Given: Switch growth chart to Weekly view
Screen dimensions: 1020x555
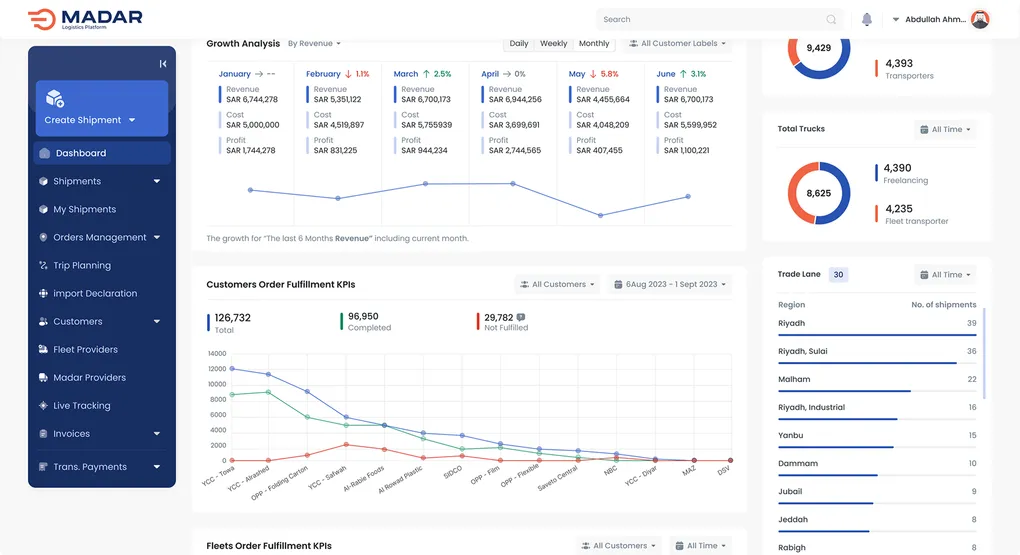Looking at the screenshot, I should pyautogui.click(x=553, y=44).
